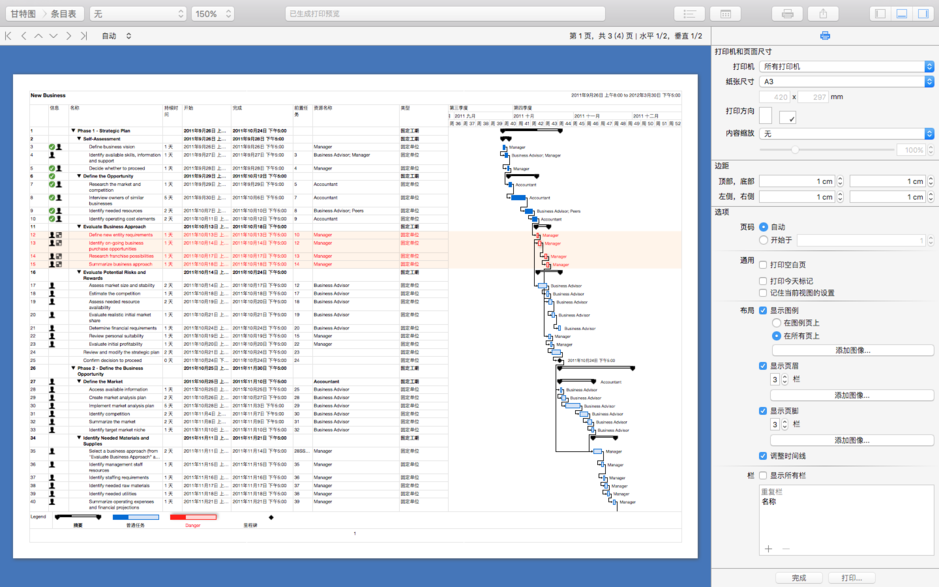
Task: Click the share/export icon in the toolbar
Action: pyautogui.click(x=824, y=13)
